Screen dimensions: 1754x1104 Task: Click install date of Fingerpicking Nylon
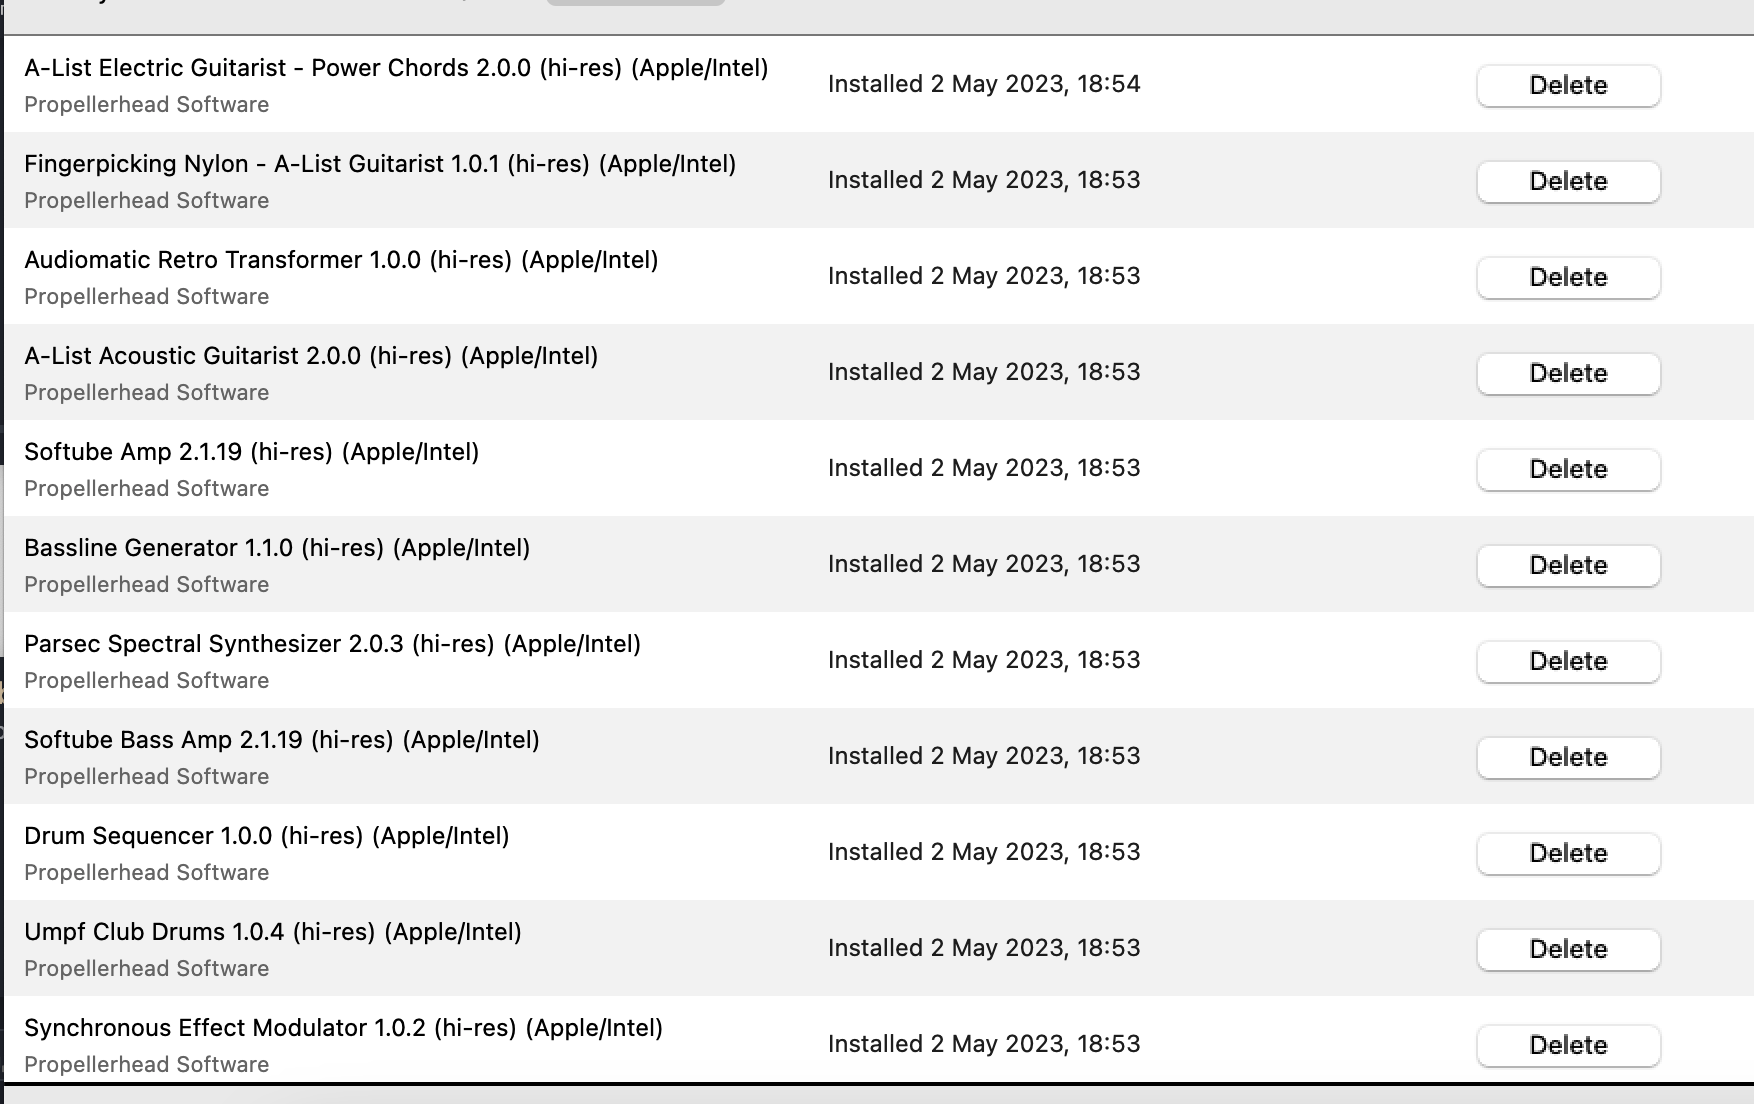point(984,180)
